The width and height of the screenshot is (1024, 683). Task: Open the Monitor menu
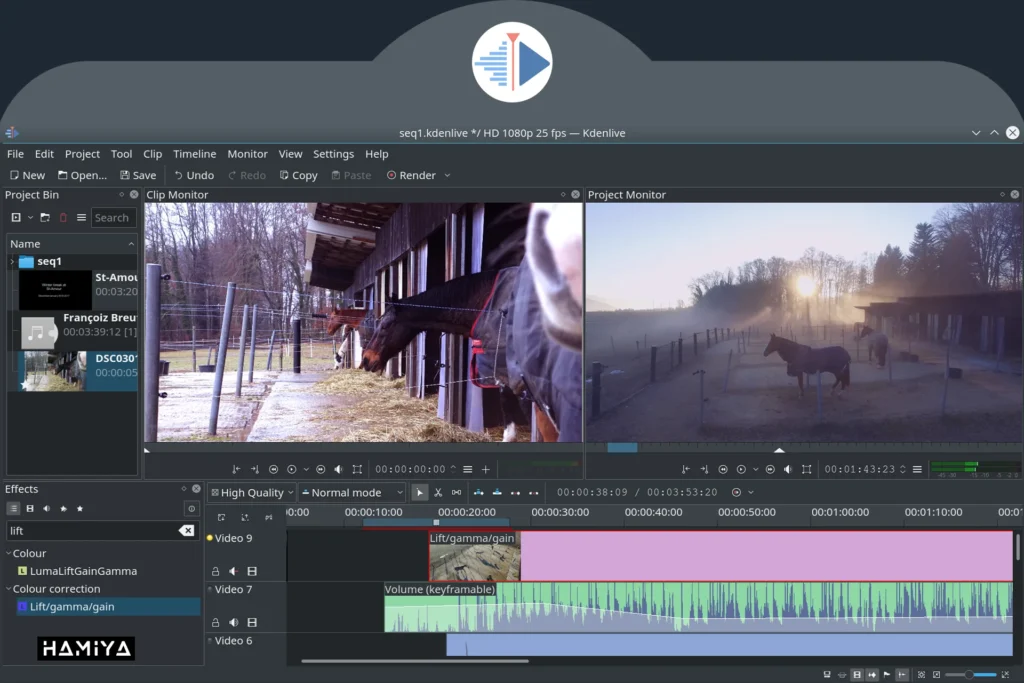[x=247, y=154]
